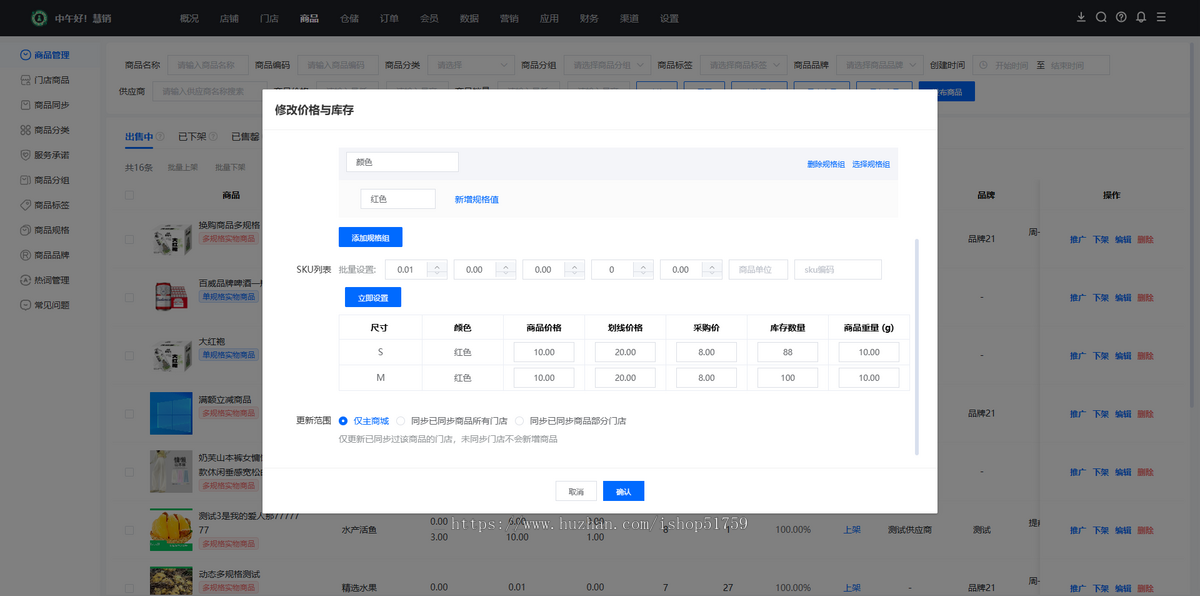Select the 同步已同步商品所有门店 radio option
This screenshot has width=1200, height=596.
(401, 421)
